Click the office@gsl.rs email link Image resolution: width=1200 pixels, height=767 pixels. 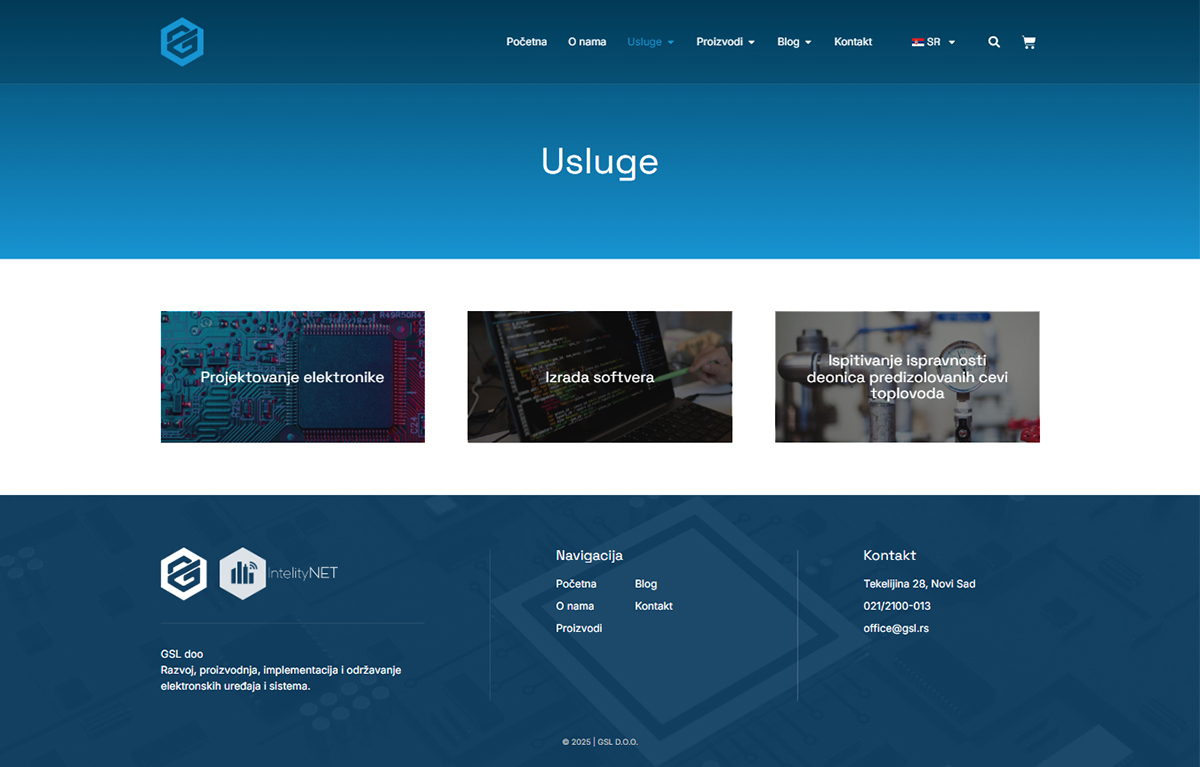coord(896,628)
